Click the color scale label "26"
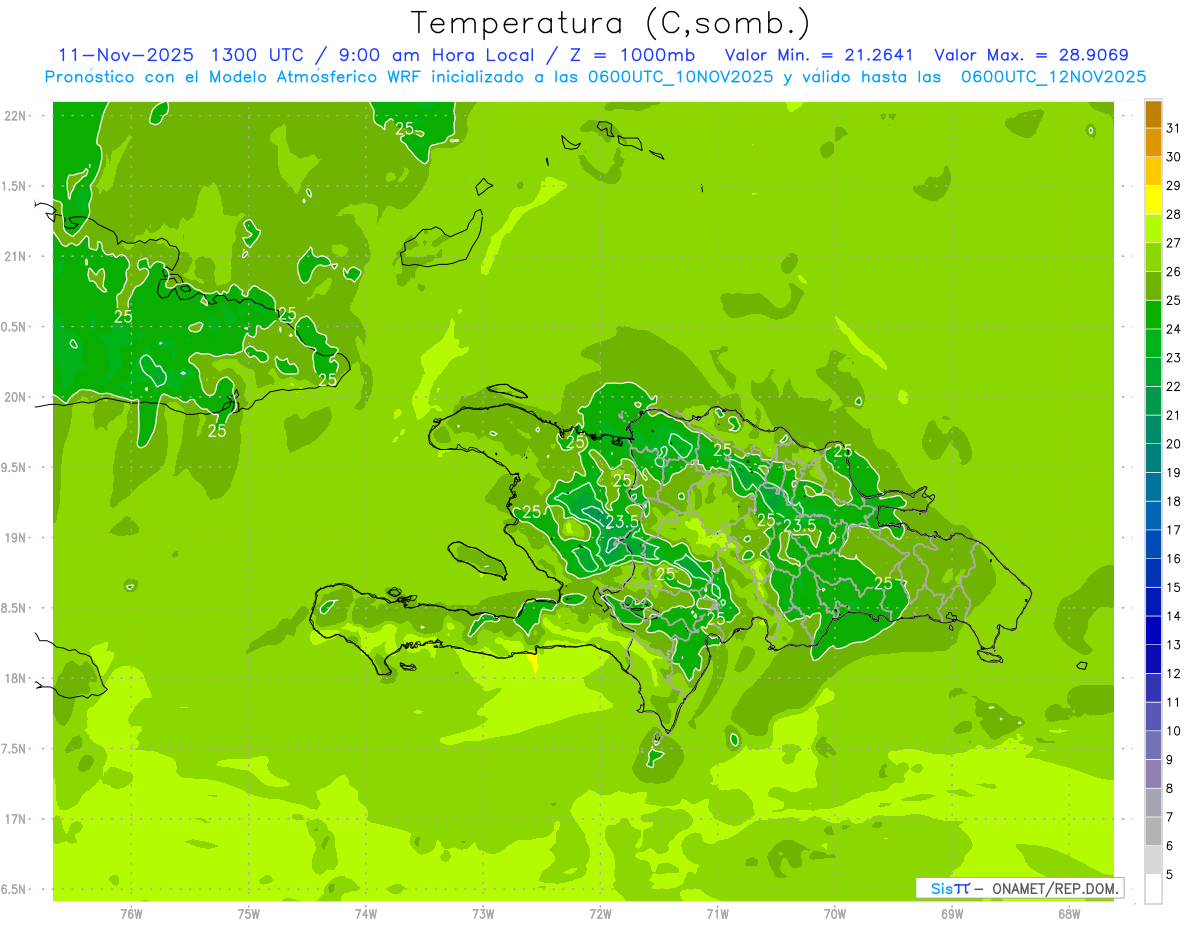 [1174, 272]
